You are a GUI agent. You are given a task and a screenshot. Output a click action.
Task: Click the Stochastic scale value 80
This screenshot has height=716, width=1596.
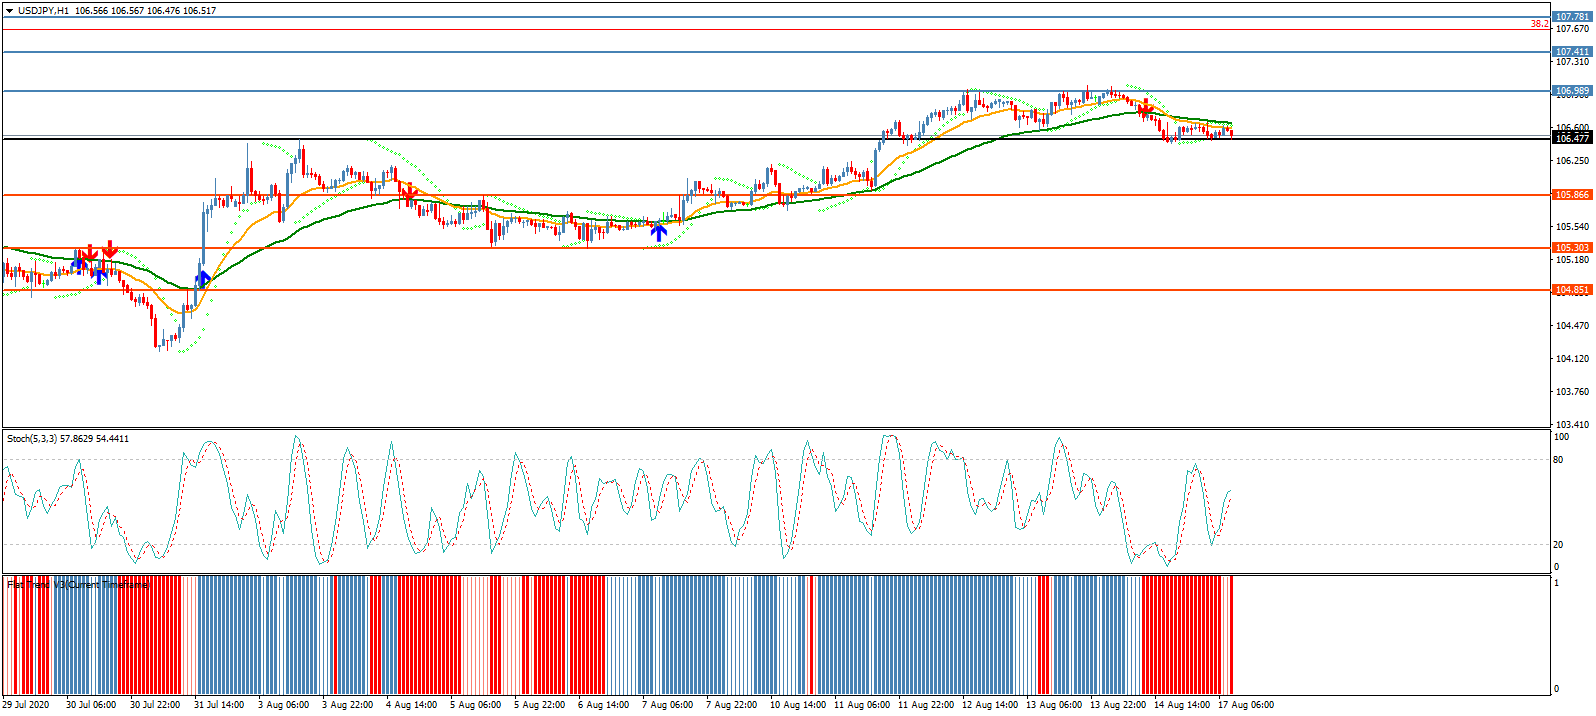1559,460
